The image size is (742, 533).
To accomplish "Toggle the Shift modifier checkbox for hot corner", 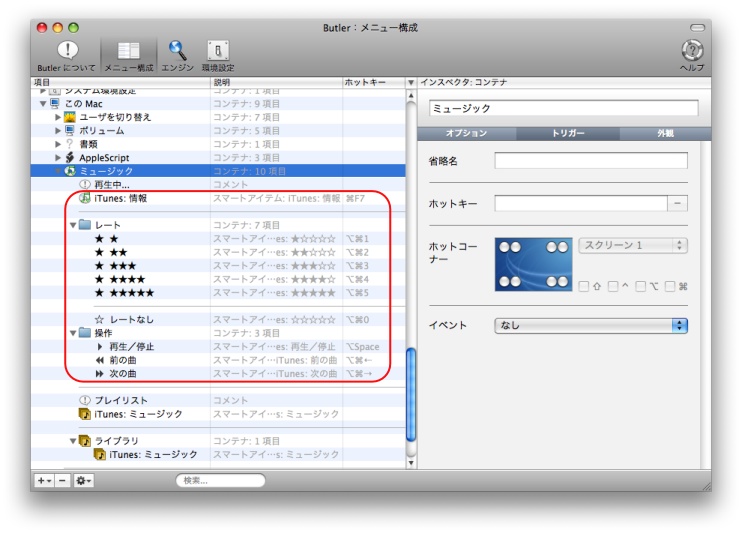I will coord(584,286).
